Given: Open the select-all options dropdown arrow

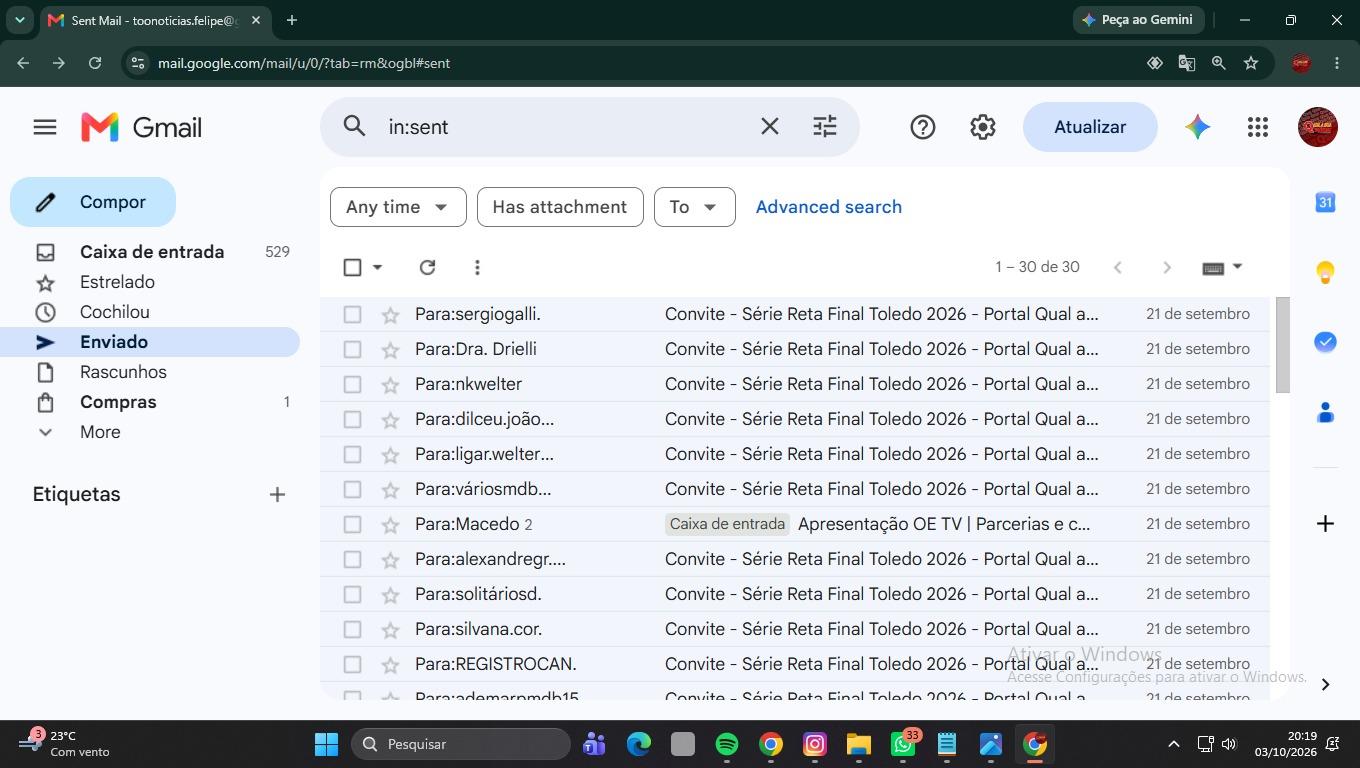Looking at the screenshot, I should point(377,267).
